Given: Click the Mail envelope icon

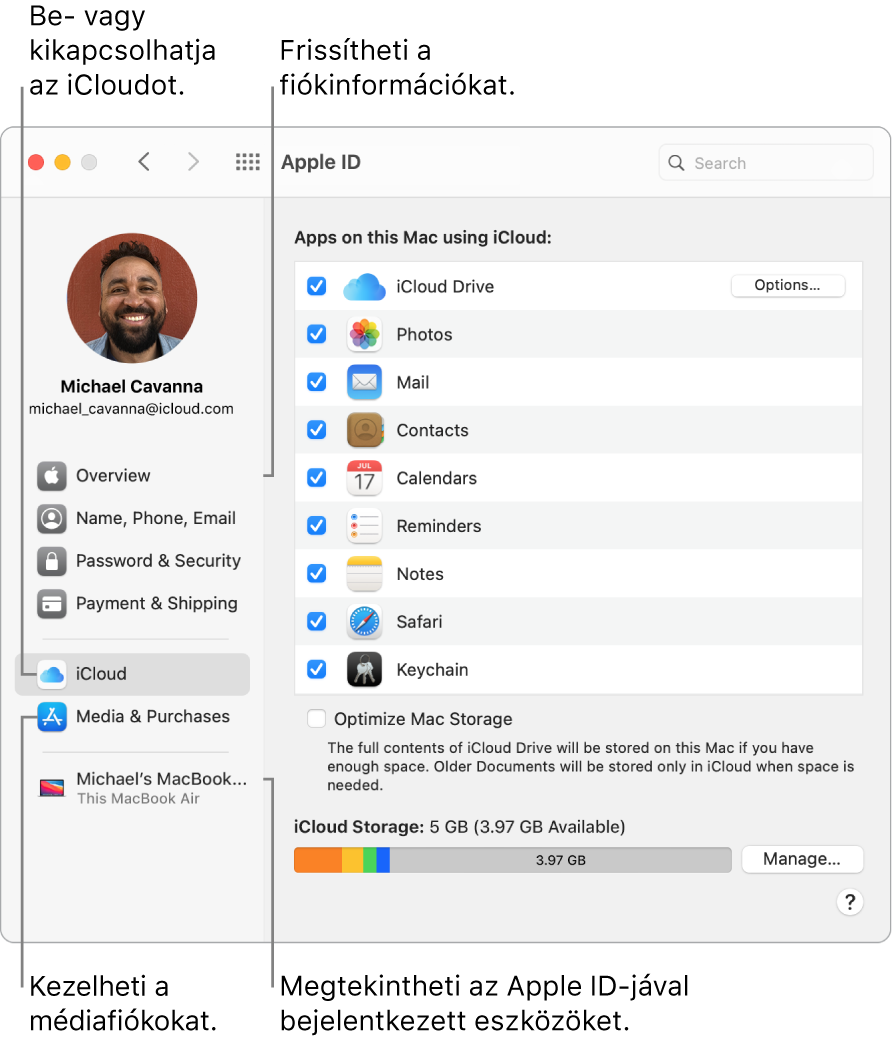Looking at the screenshot, I should (x=365, y=382).
